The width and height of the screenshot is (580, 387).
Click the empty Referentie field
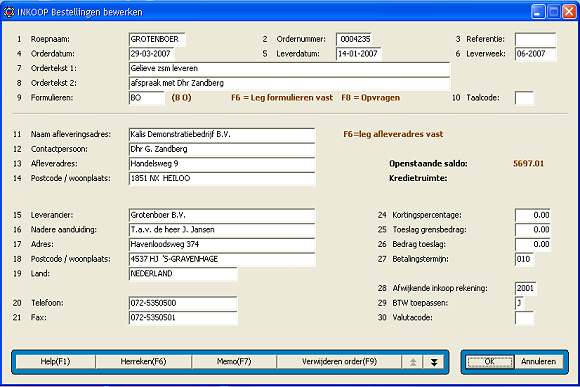pyautogui.click(x=535, y=39)
